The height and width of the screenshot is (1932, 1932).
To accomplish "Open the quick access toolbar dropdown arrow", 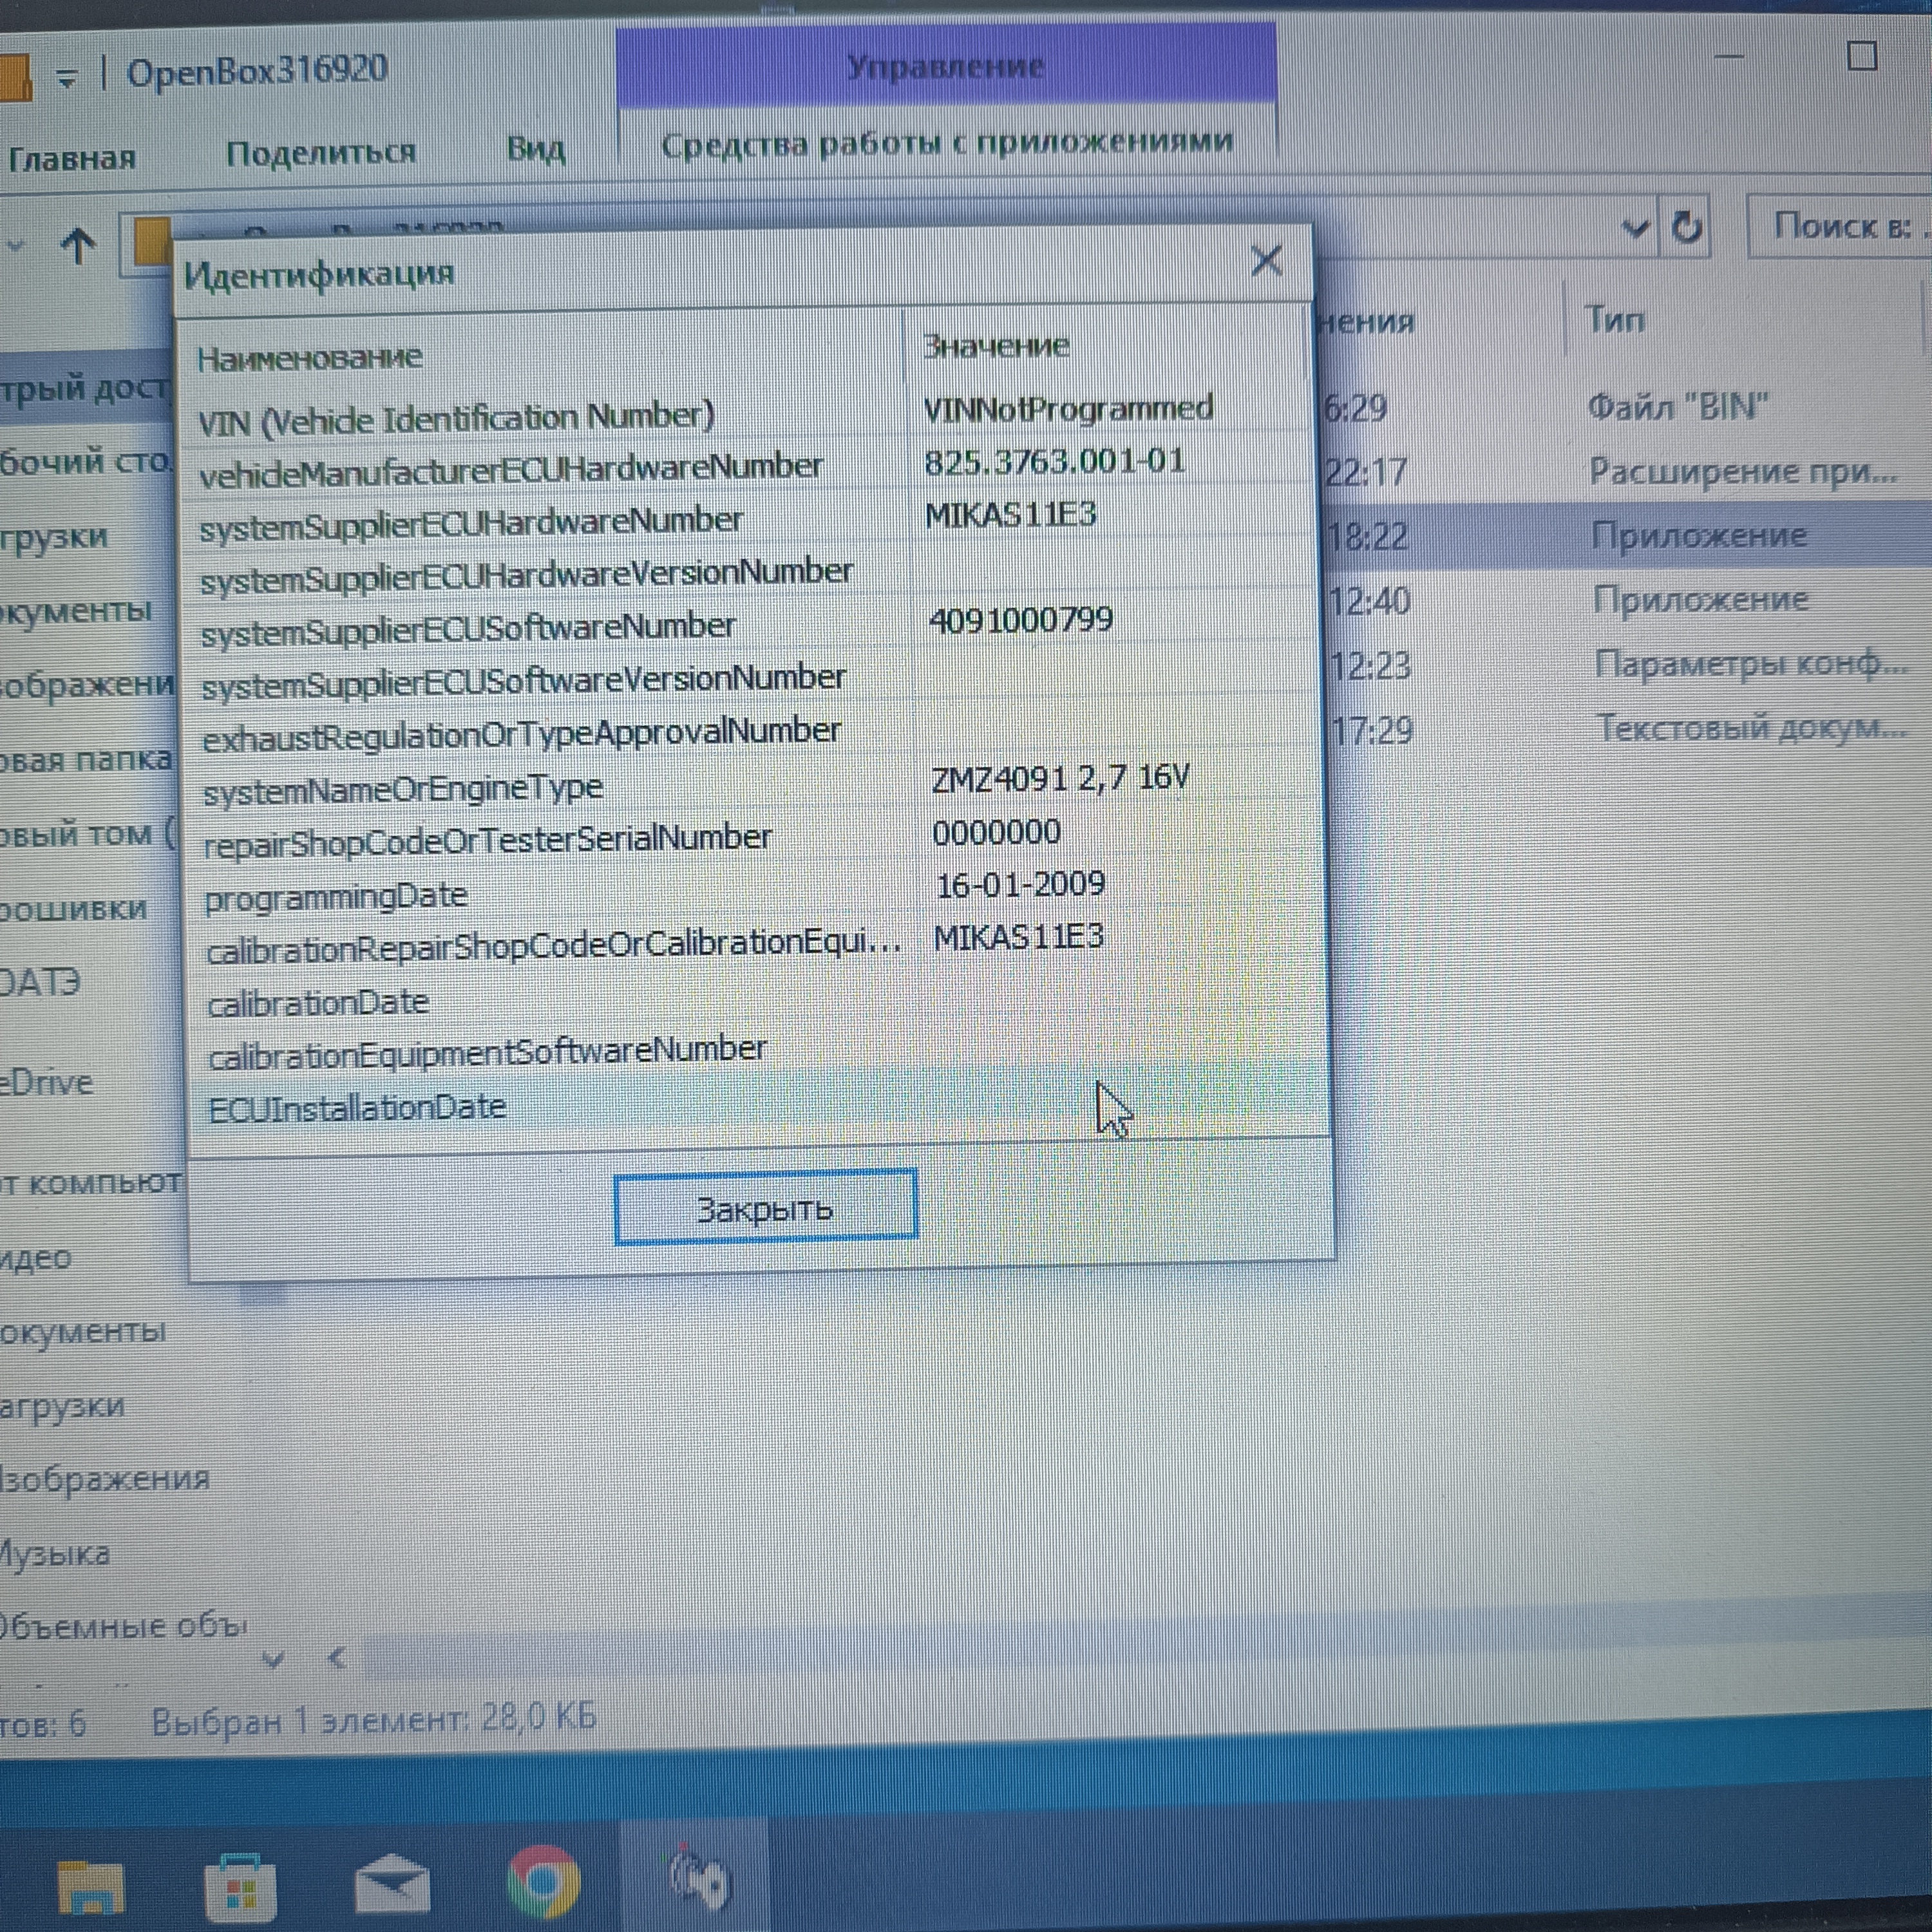I will (67, 78).
